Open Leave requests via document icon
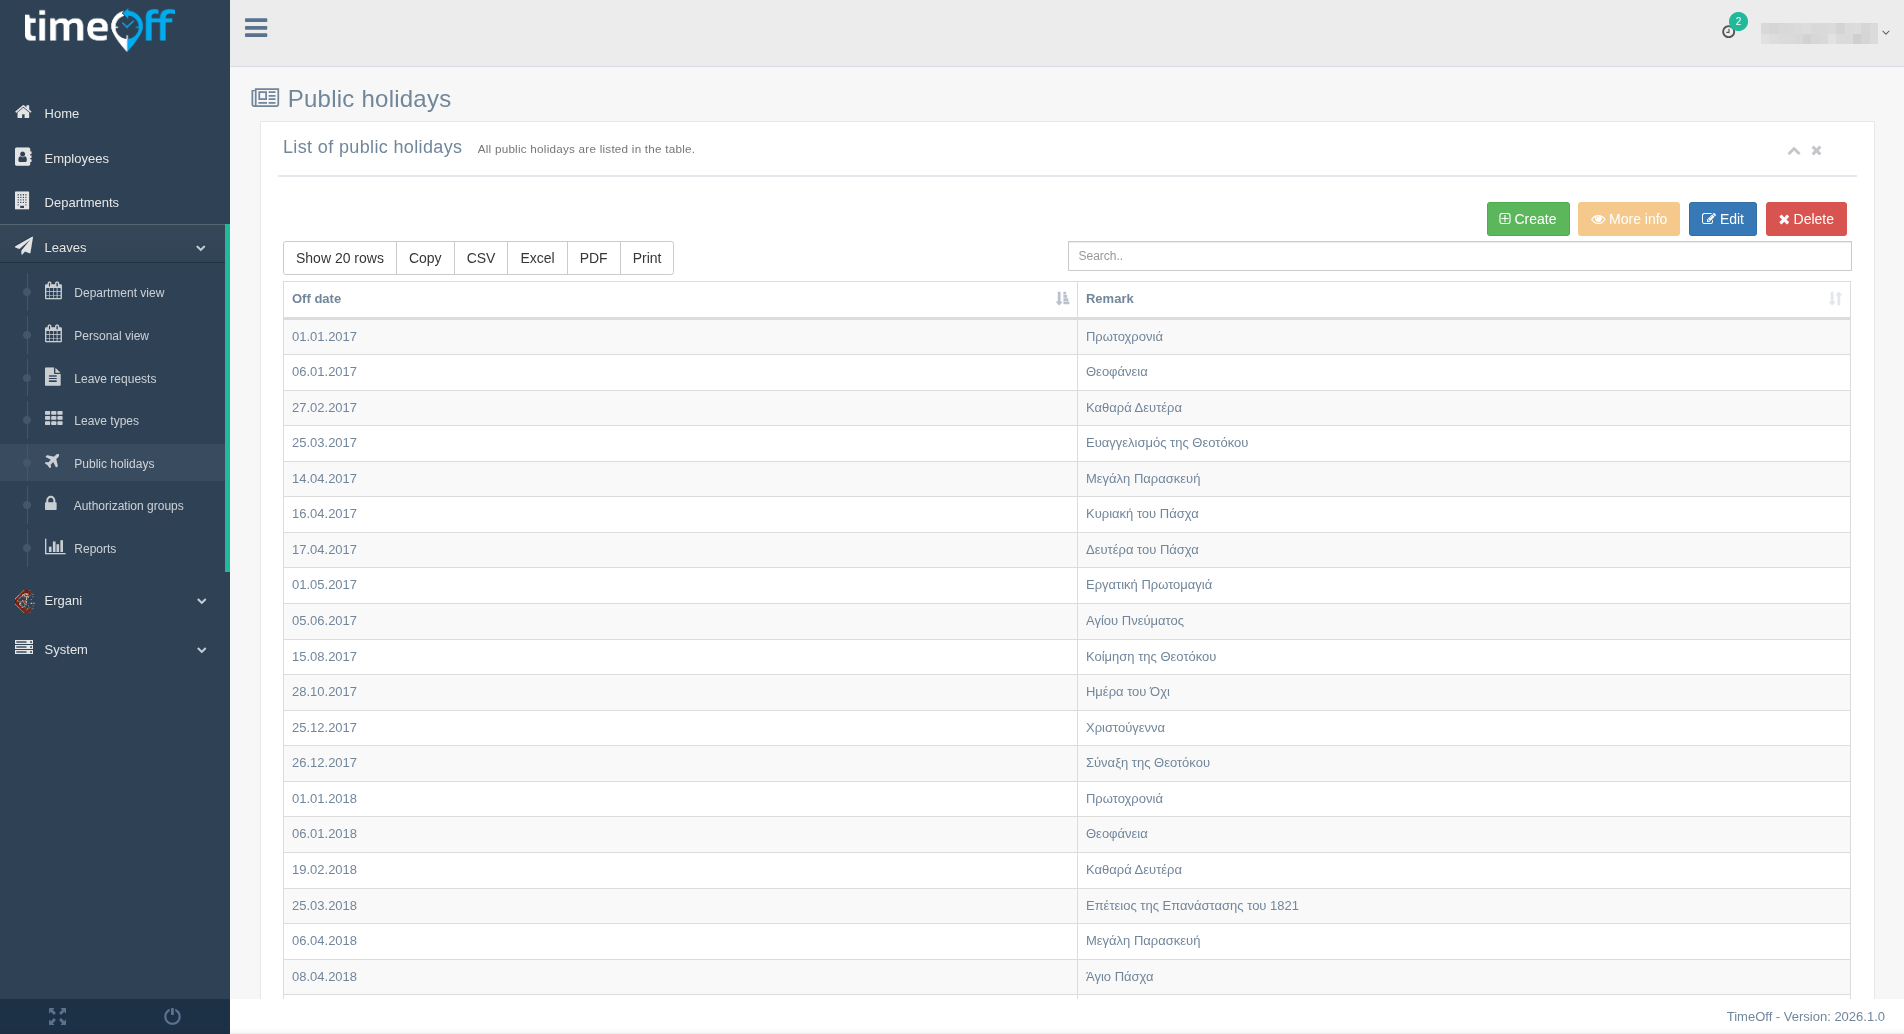This screenshot has width=1904, height=1034. pos(55,378)
